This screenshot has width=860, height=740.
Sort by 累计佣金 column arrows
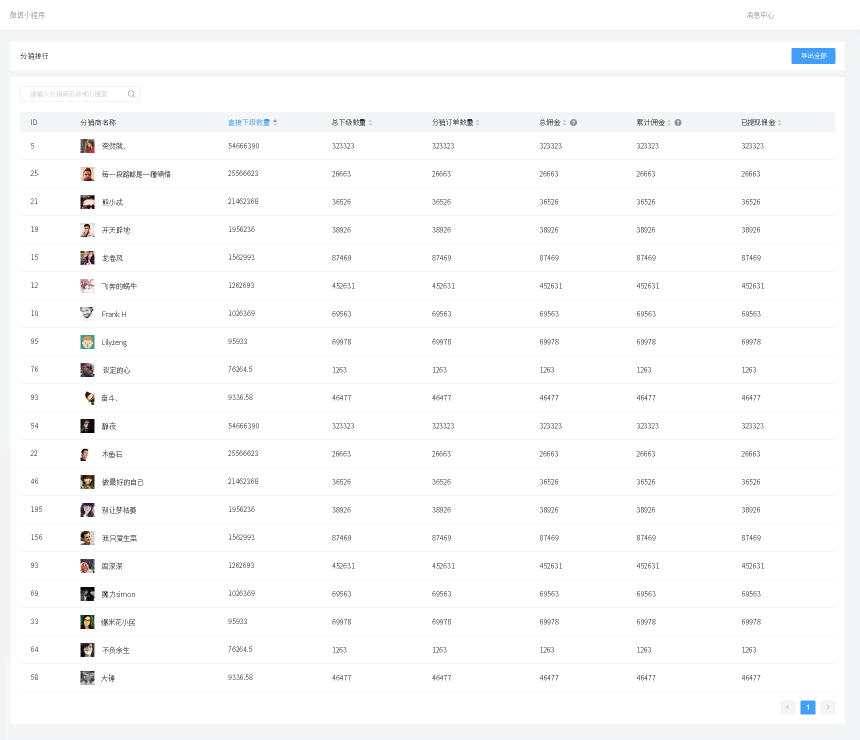[x=669, y=122]
